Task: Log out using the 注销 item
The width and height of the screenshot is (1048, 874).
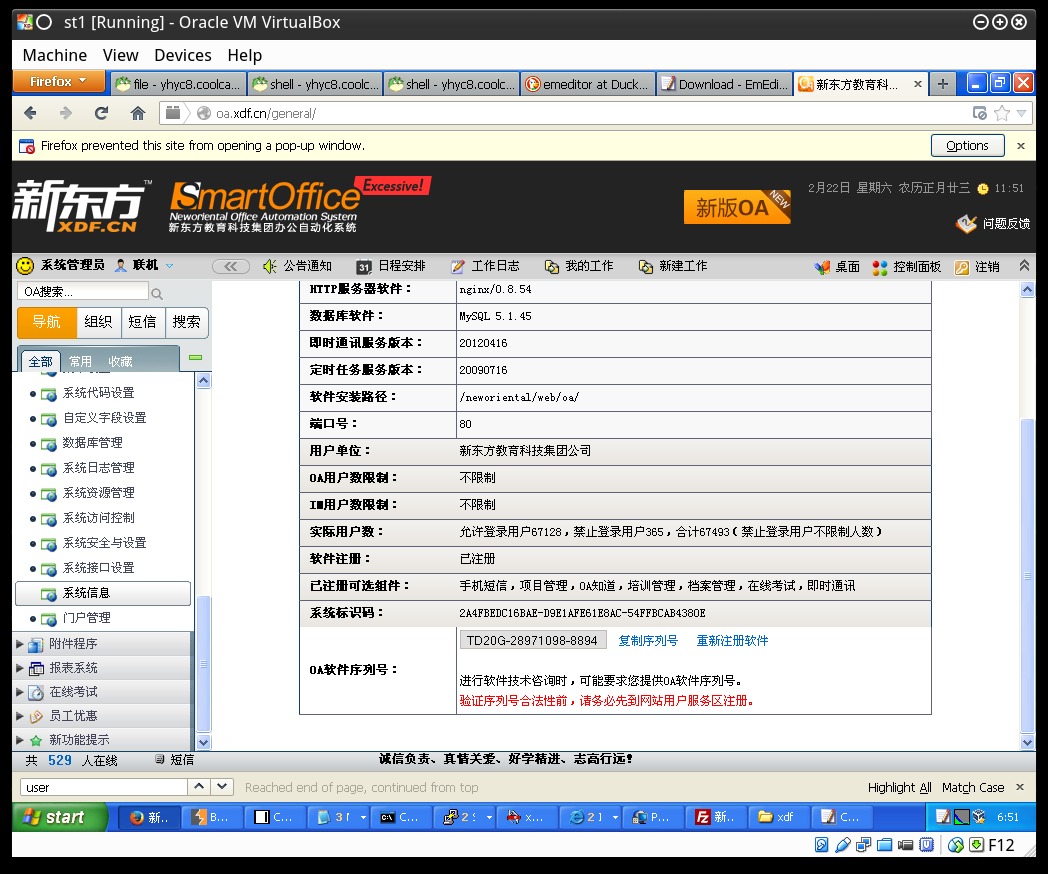Action: [977, 267]
